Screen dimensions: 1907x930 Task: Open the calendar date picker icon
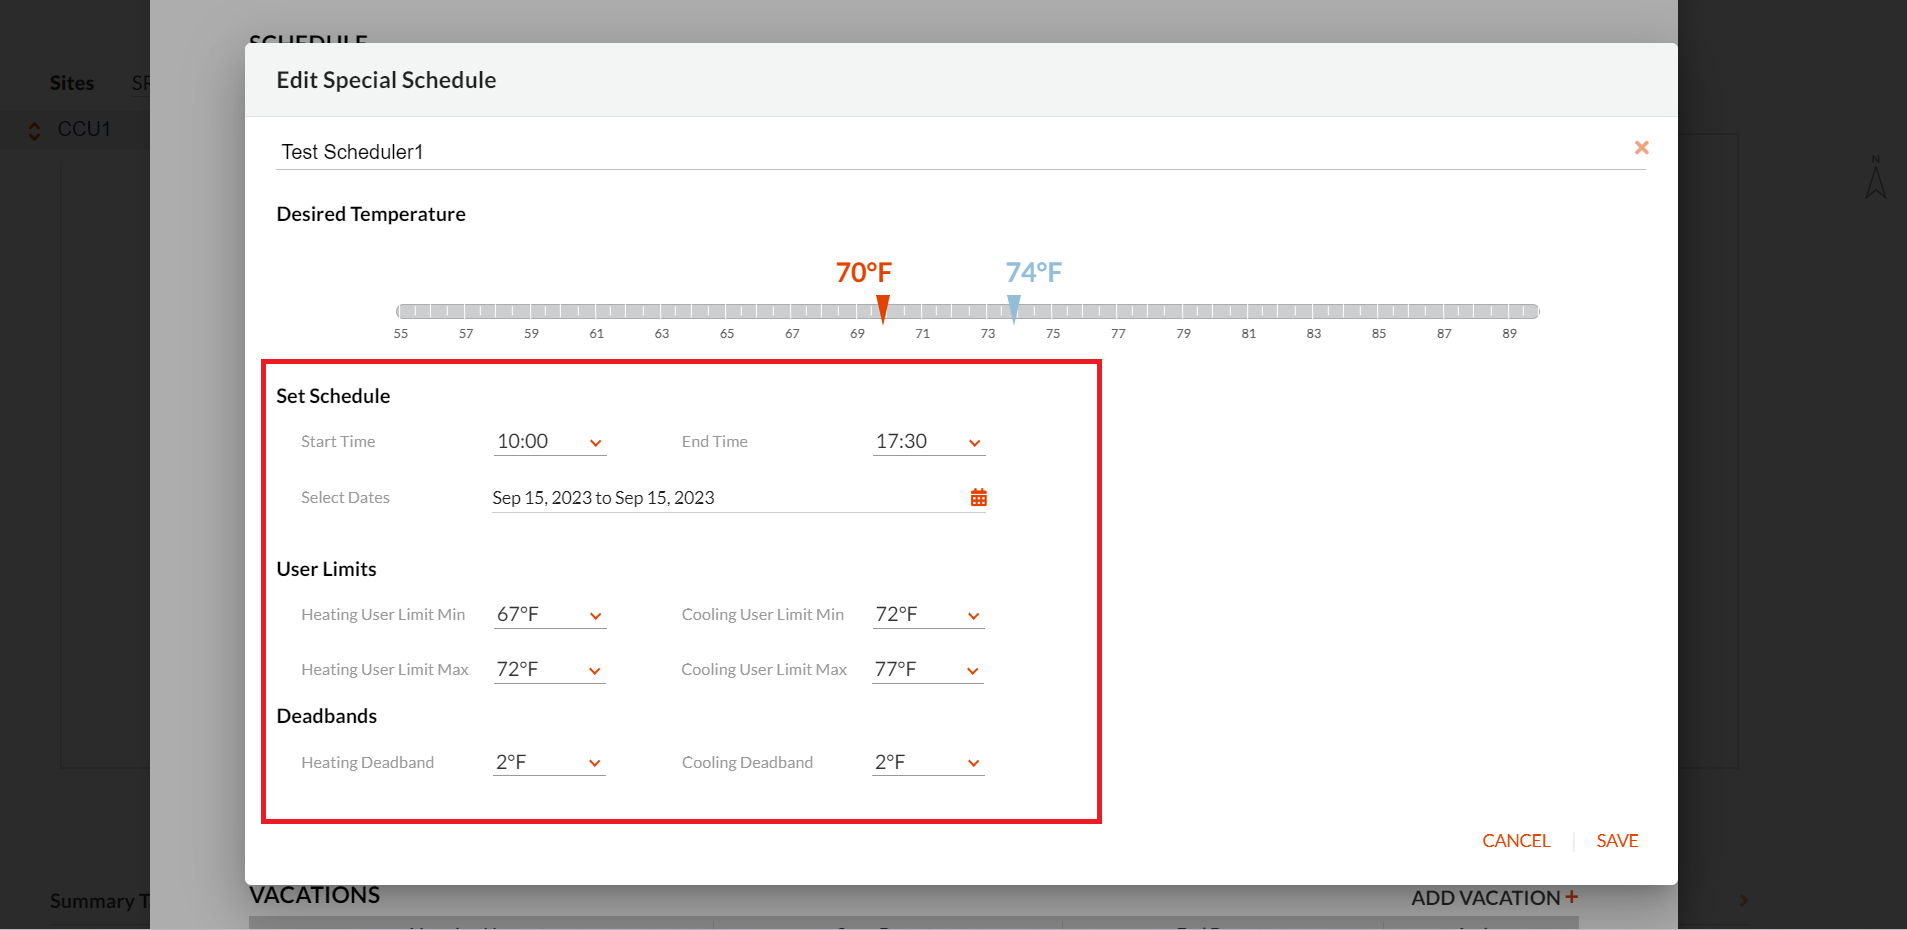click(978, 496)
